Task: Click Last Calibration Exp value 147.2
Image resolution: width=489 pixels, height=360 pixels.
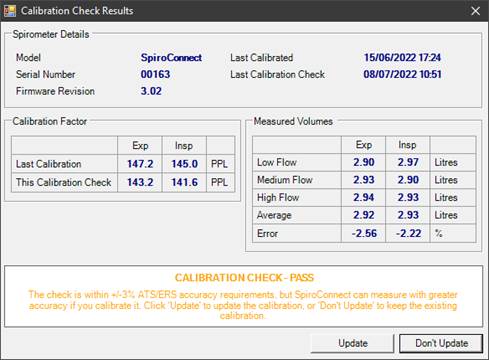Action: coord(140,164)
